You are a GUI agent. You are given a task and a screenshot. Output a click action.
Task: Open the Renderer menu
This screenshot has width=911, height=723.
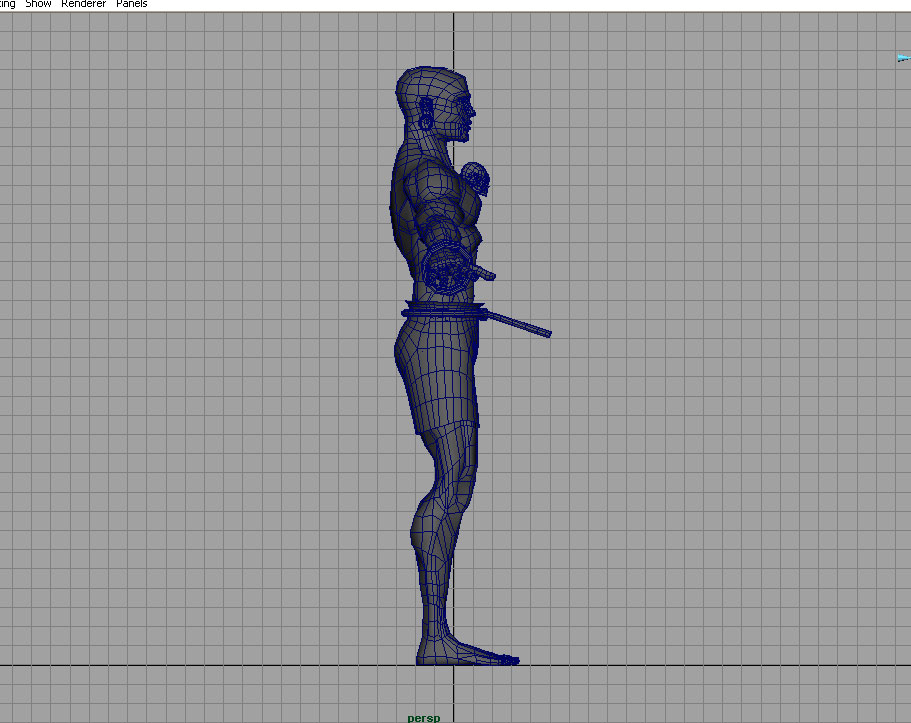[x=84, y=4]
